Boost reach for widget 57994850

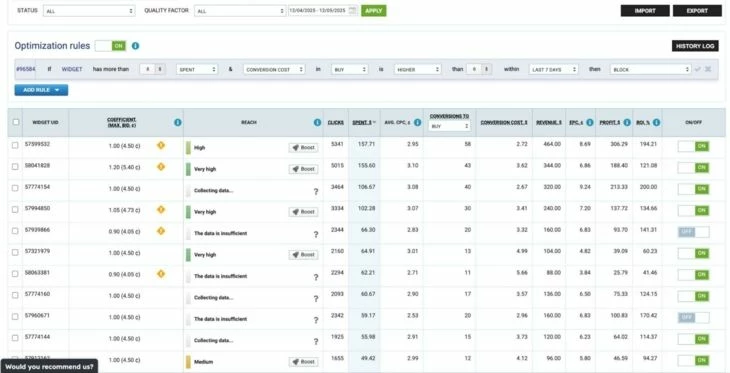(x=304, y=212)
